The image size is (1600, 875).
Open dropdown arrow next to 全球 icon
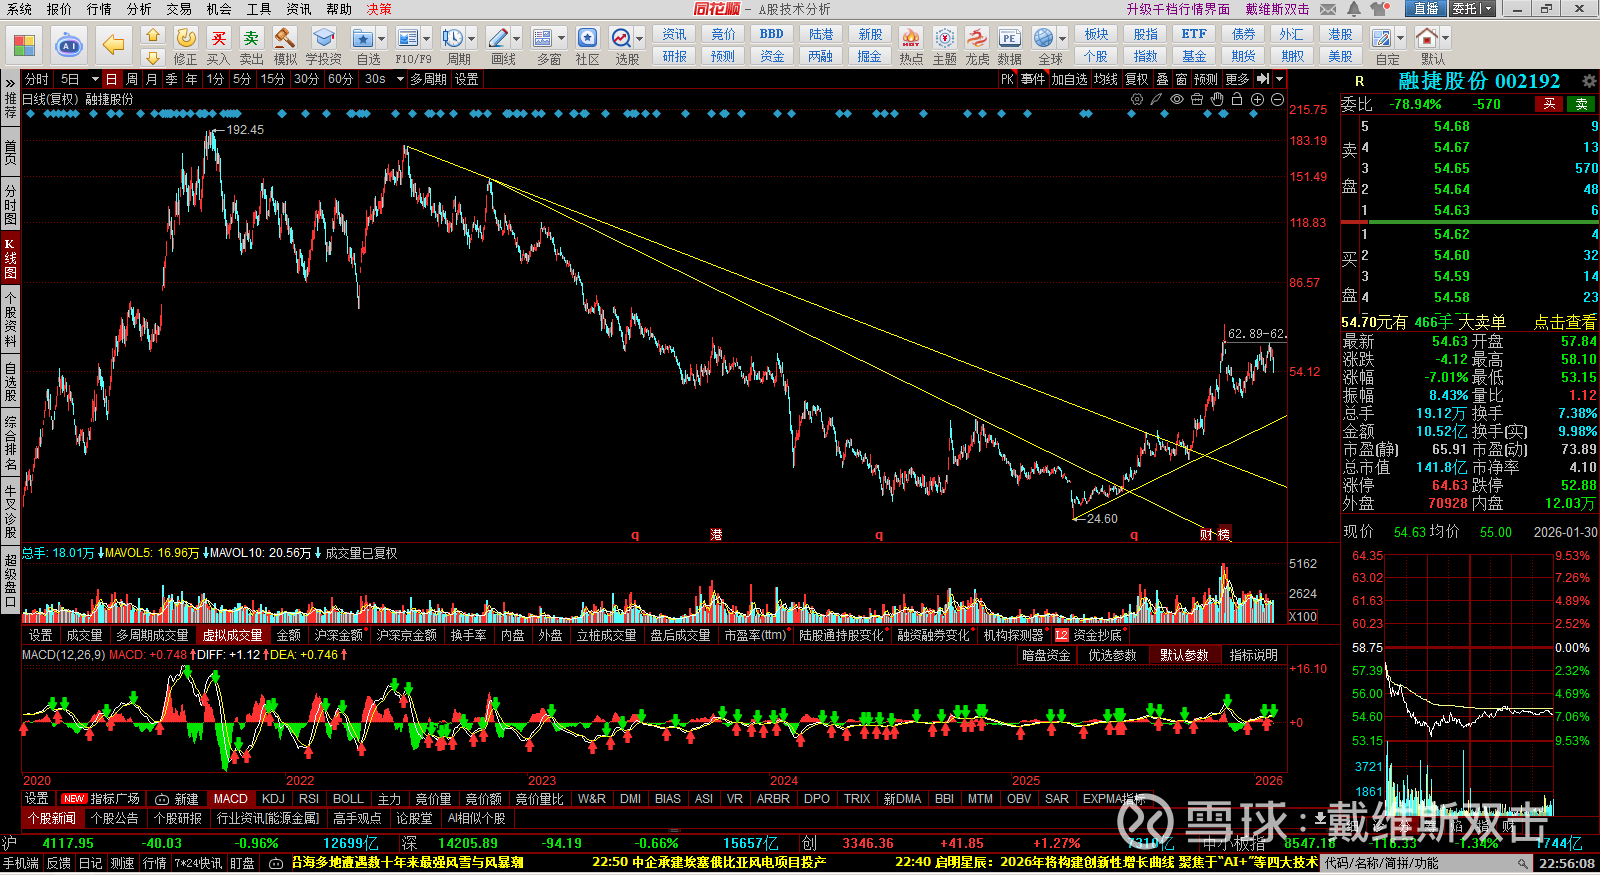tap(1061, 39)
